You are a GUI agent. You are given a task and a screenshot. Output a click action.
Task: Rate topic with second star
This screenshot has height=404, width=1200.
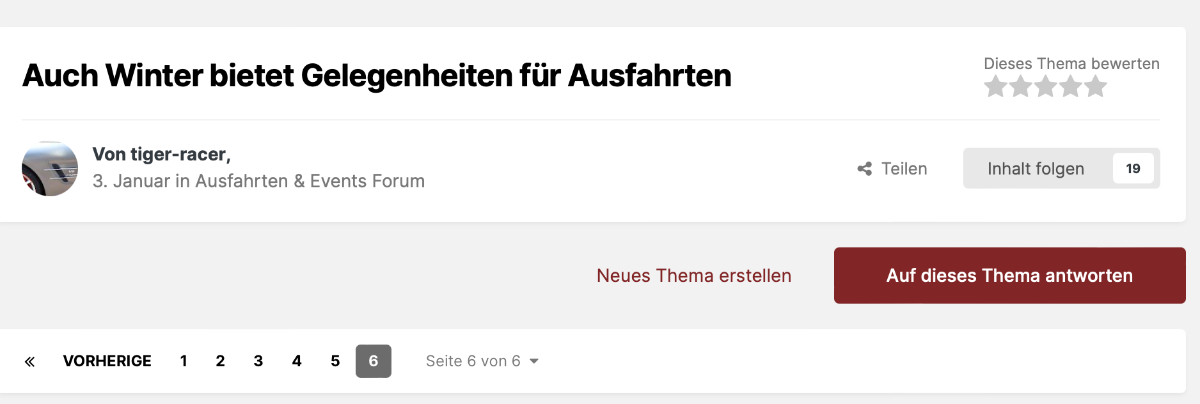click(1020, 87)
